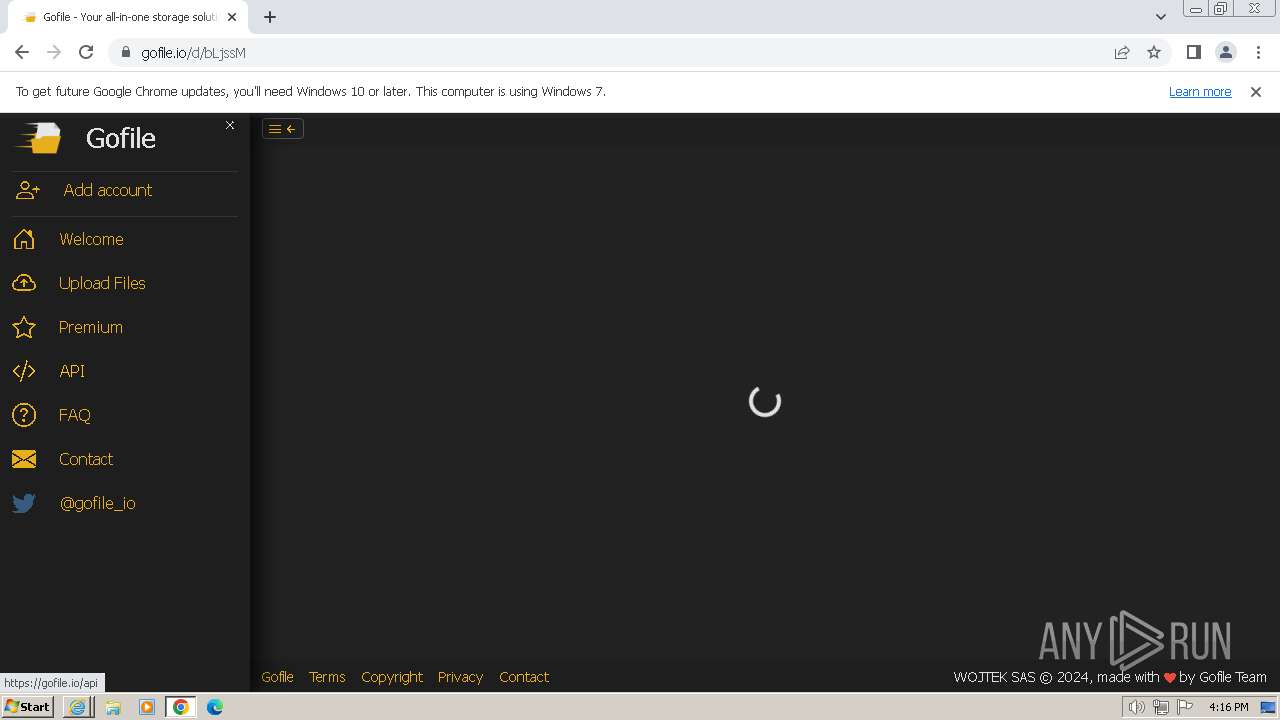Click the FAQ question mark icon
The width and height of the screenshot is (1280, 720).
(24, 415)
